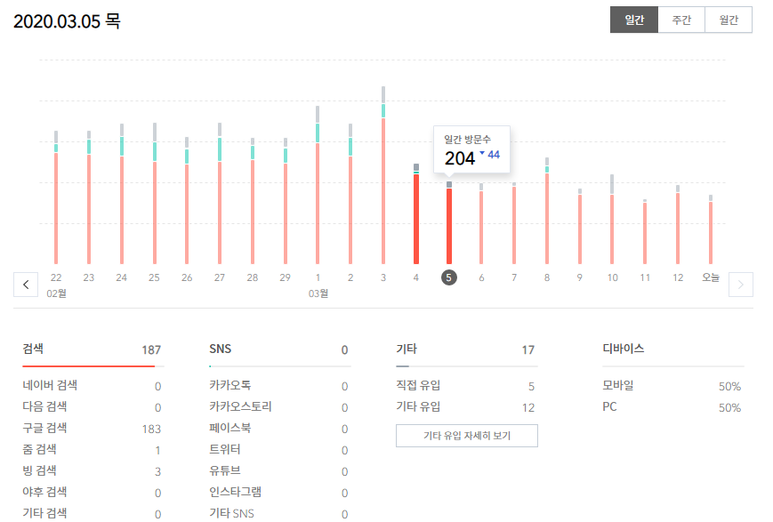Click the 구글 검색 row

point(92,428)
